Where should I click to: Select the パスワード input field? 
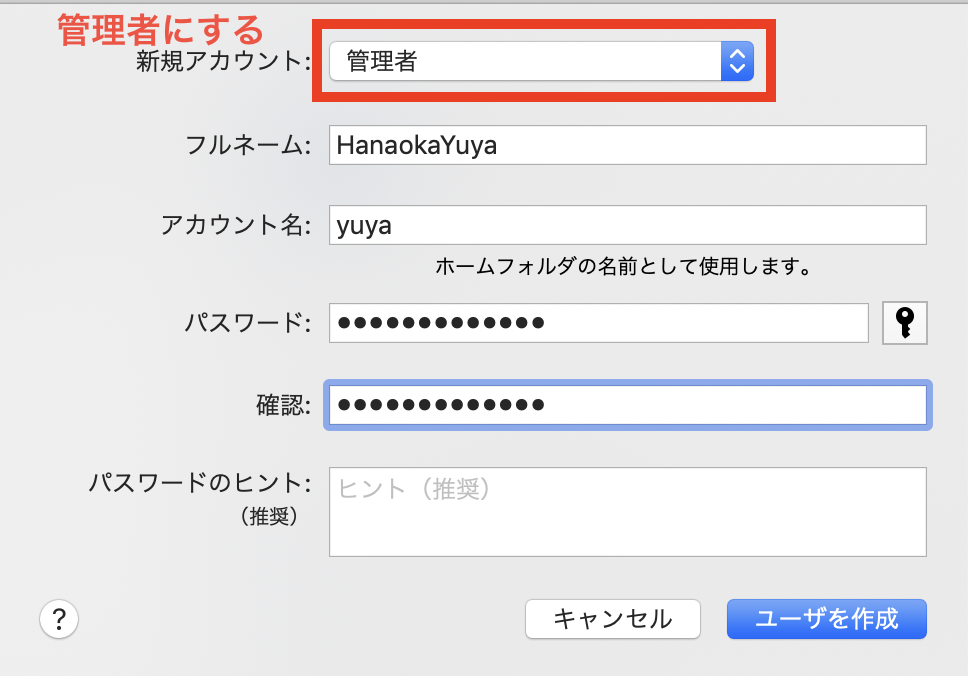coord(599,322)
